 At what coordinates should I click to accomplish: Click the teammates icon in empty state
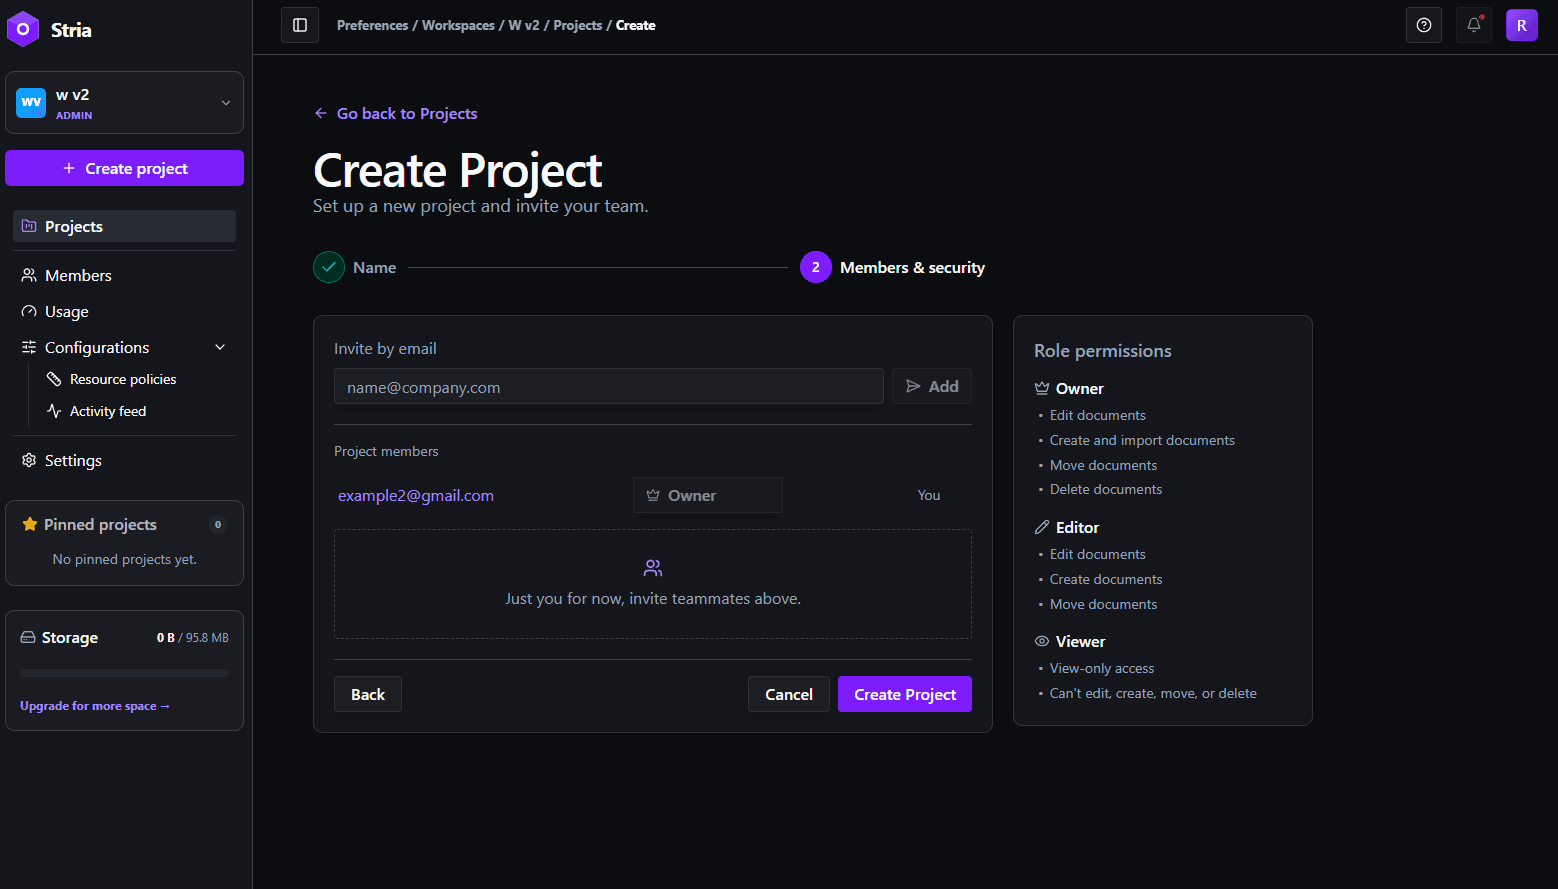click(x=653, y=568)
